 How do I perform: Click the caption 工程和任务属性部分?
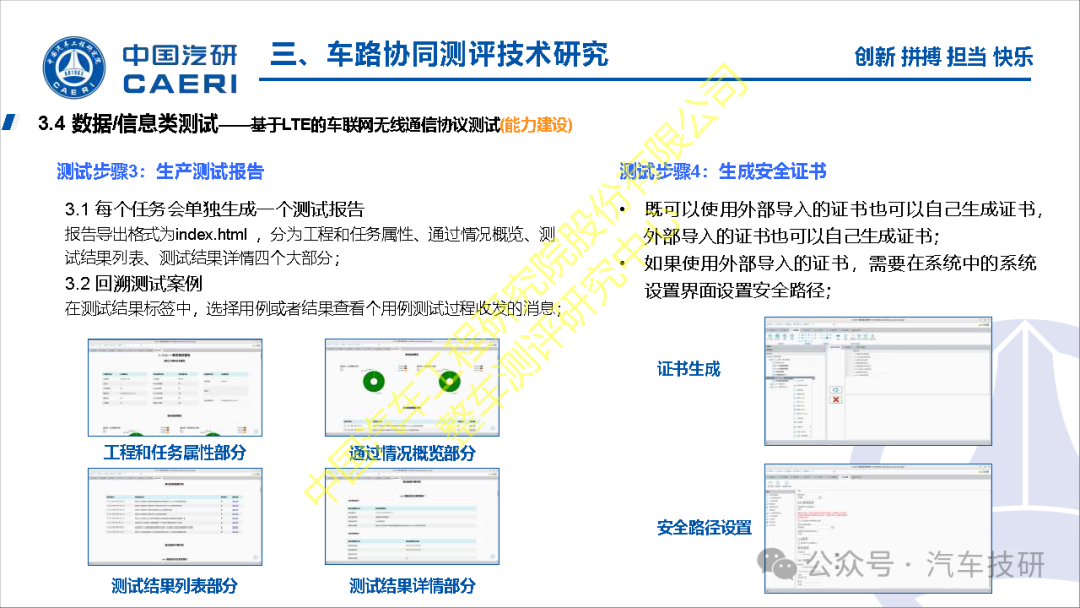click(x=175, y=452)
